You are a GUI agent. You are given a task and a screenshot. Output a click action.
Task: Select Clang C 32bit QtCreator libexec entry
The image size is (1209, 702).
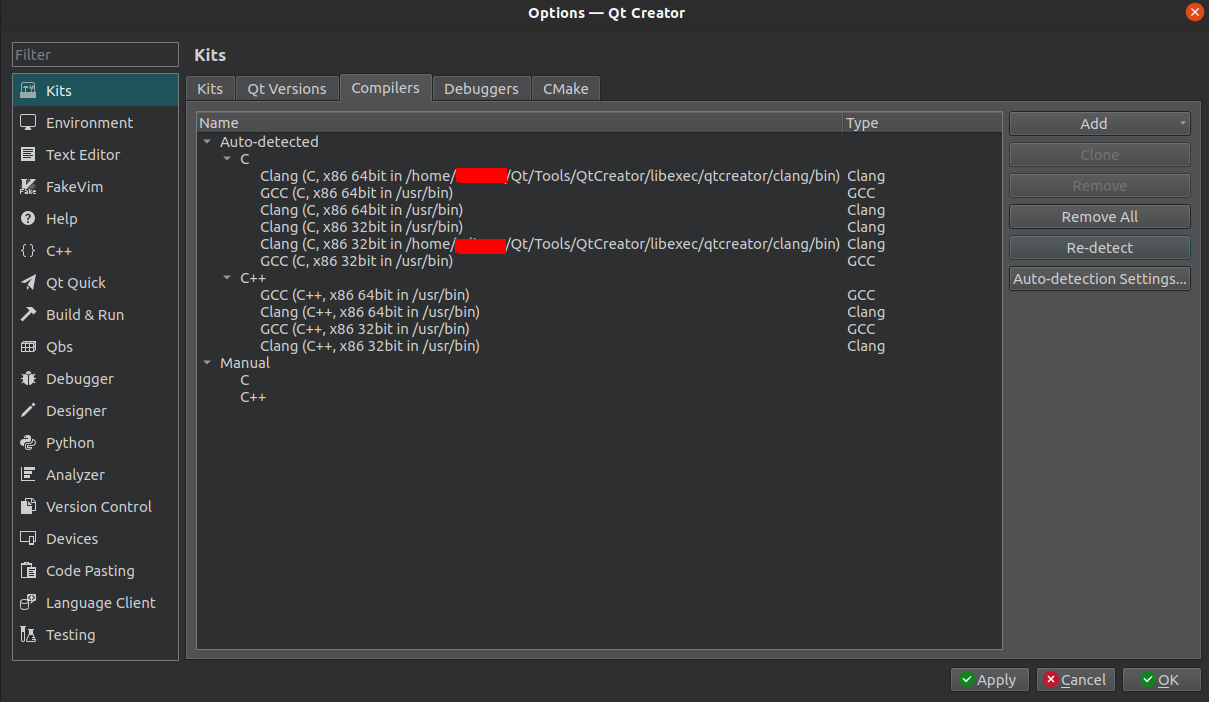(550, 244)
